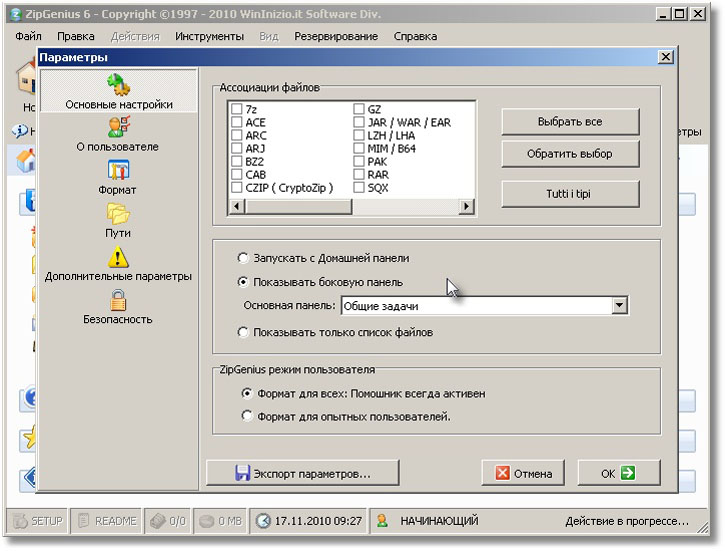
Task: Click the Отмена button
Action: click(523, 473)
